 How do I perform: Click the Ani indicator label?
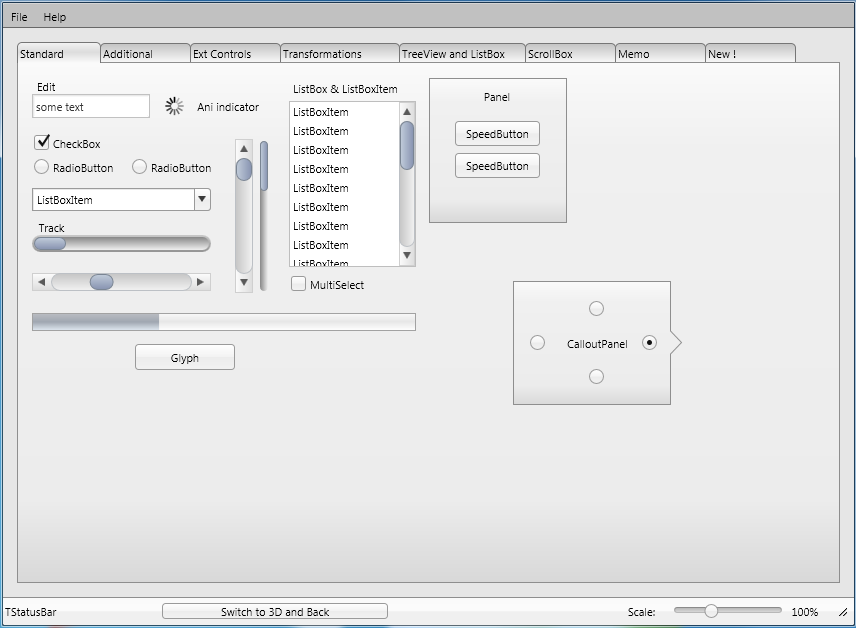228,107
